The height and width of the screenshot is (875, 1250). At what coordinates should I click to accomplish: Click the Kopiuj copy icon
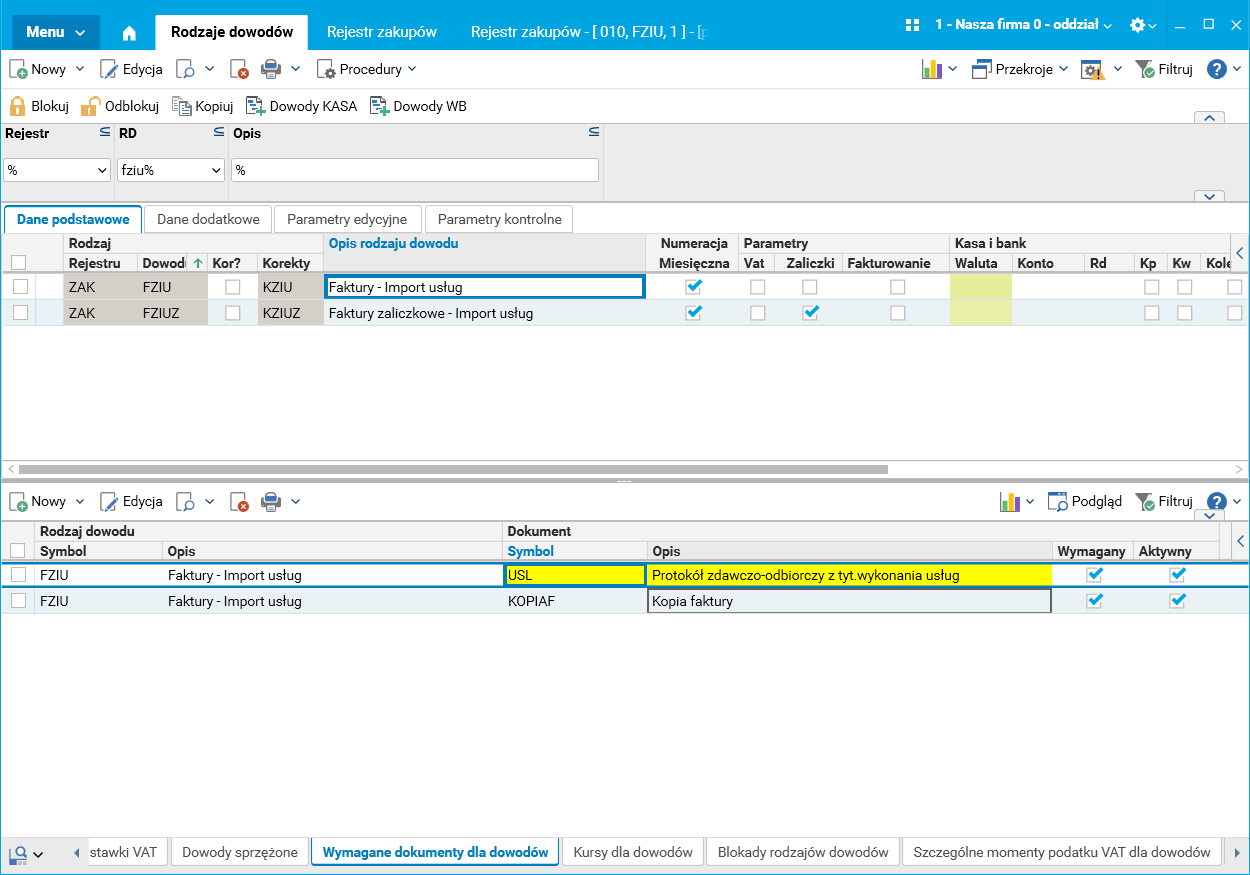pos(181,106)
